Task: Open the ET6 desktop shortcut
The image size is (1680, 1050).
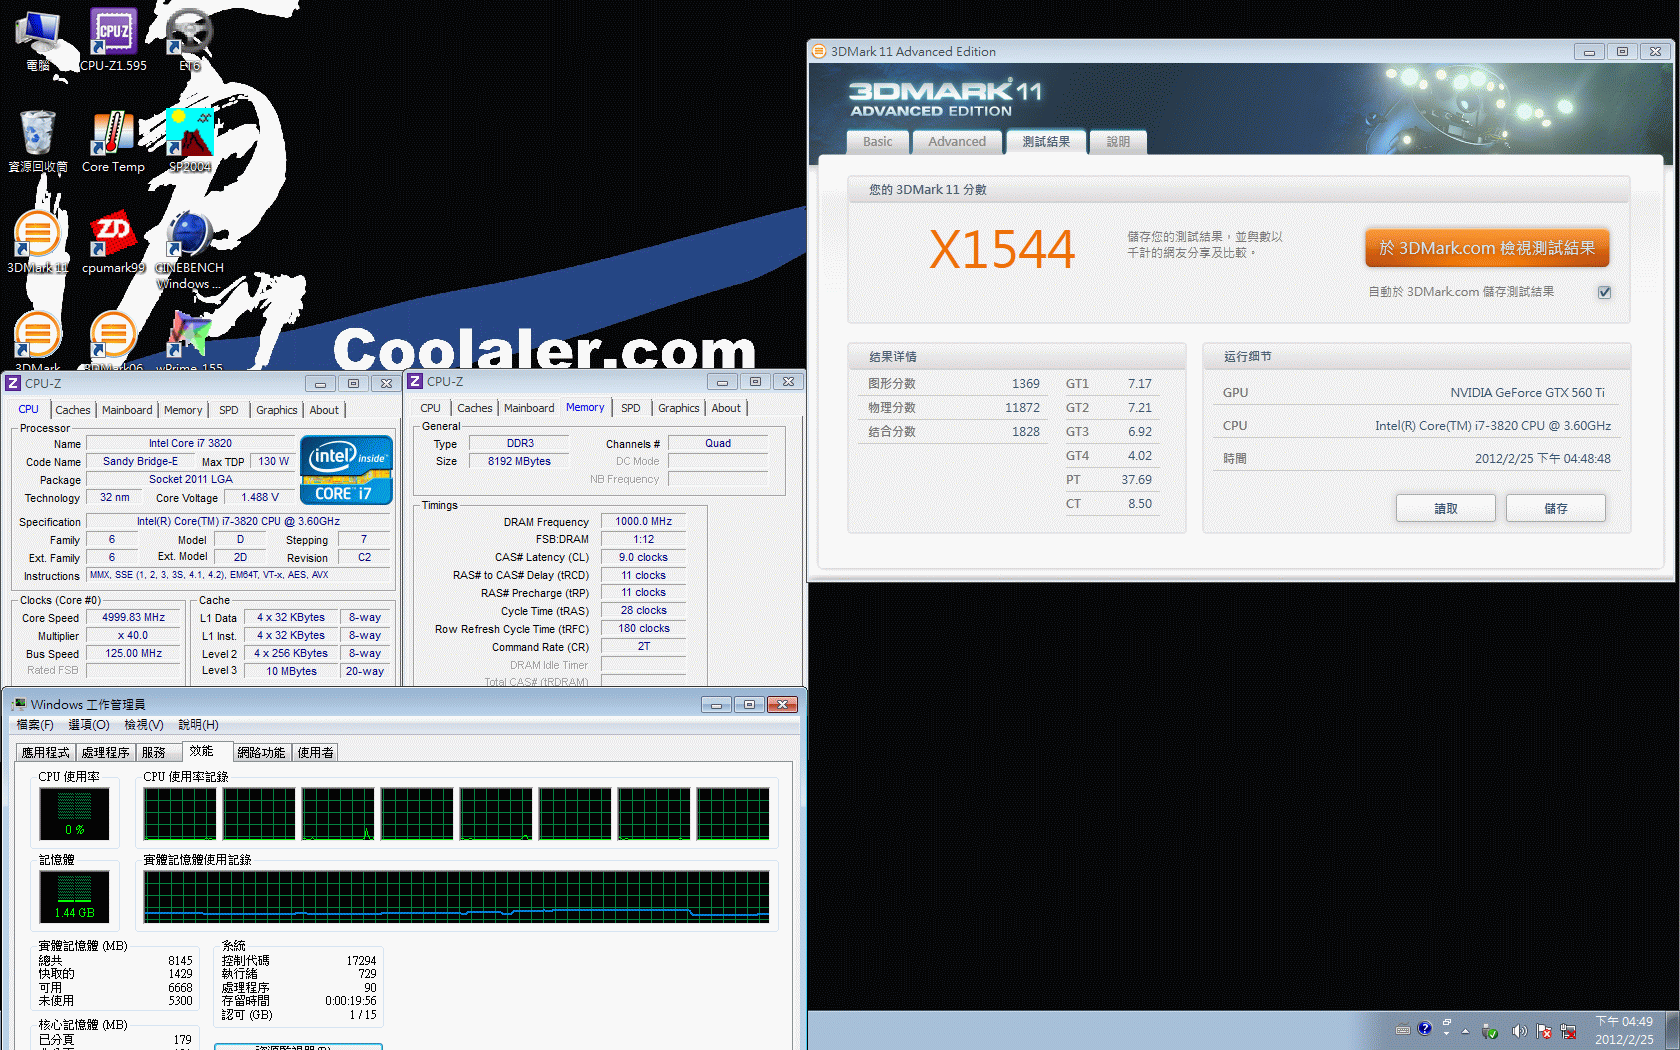Action: coord(189,40)
